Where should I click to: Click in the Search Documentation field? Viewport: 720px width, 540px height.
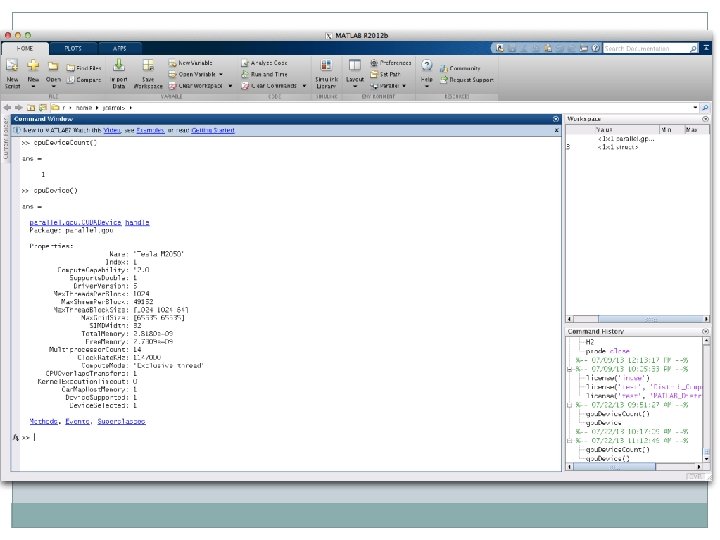[x=646, y=48]
